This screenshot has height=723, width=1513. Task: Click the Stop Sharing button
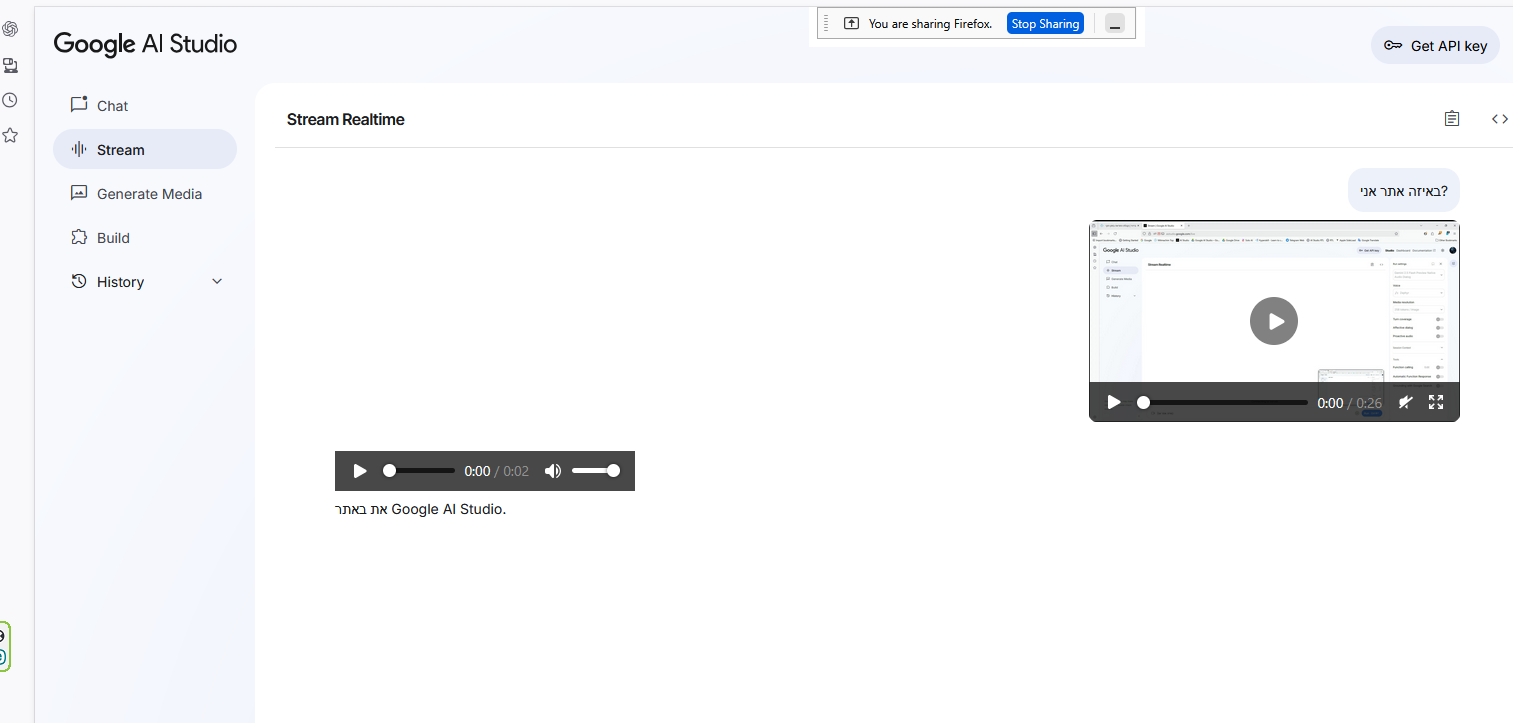click(1045, 24)
